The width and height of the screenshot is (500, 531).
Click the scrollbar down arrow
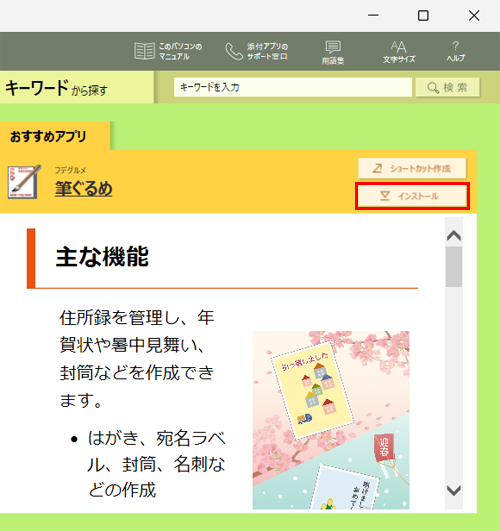[454, 490]
